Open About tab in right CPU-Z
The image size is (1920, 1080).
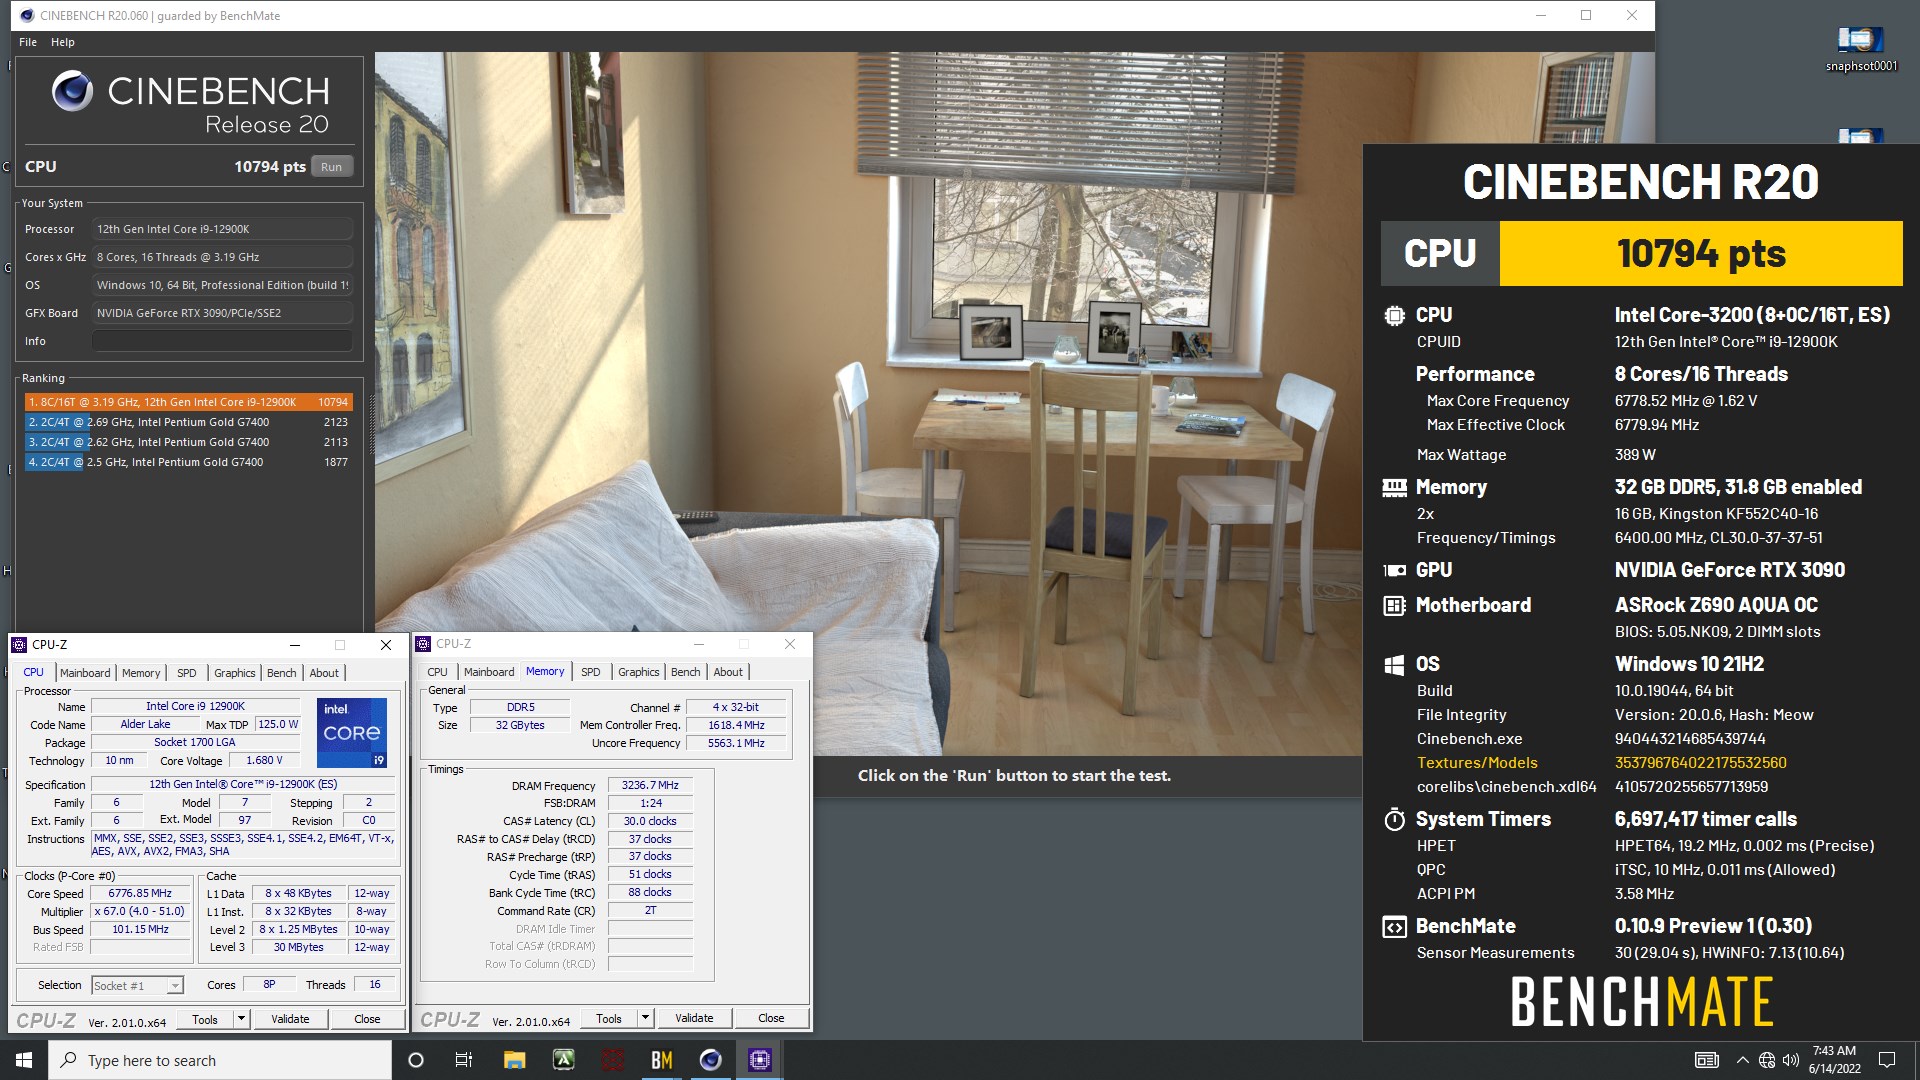pos(728,672)
